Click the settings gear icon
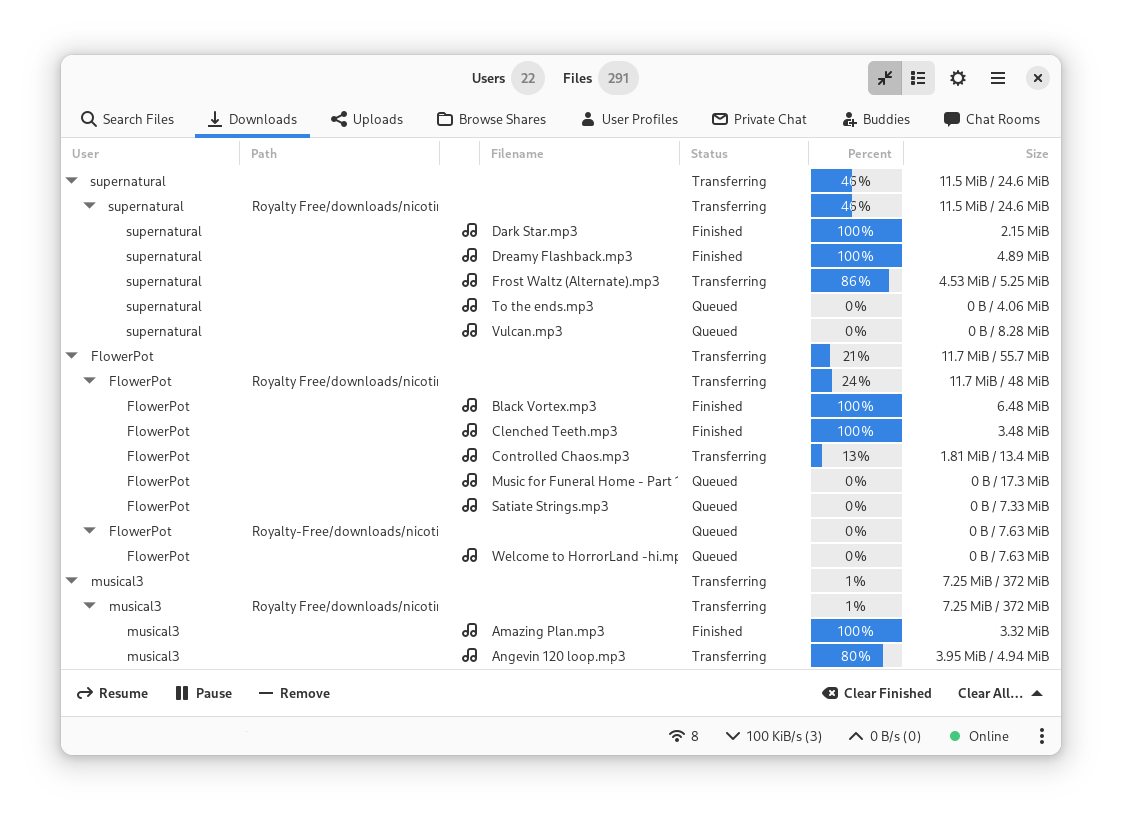This screenshot has width=1122, height=822. pos(957,78)
